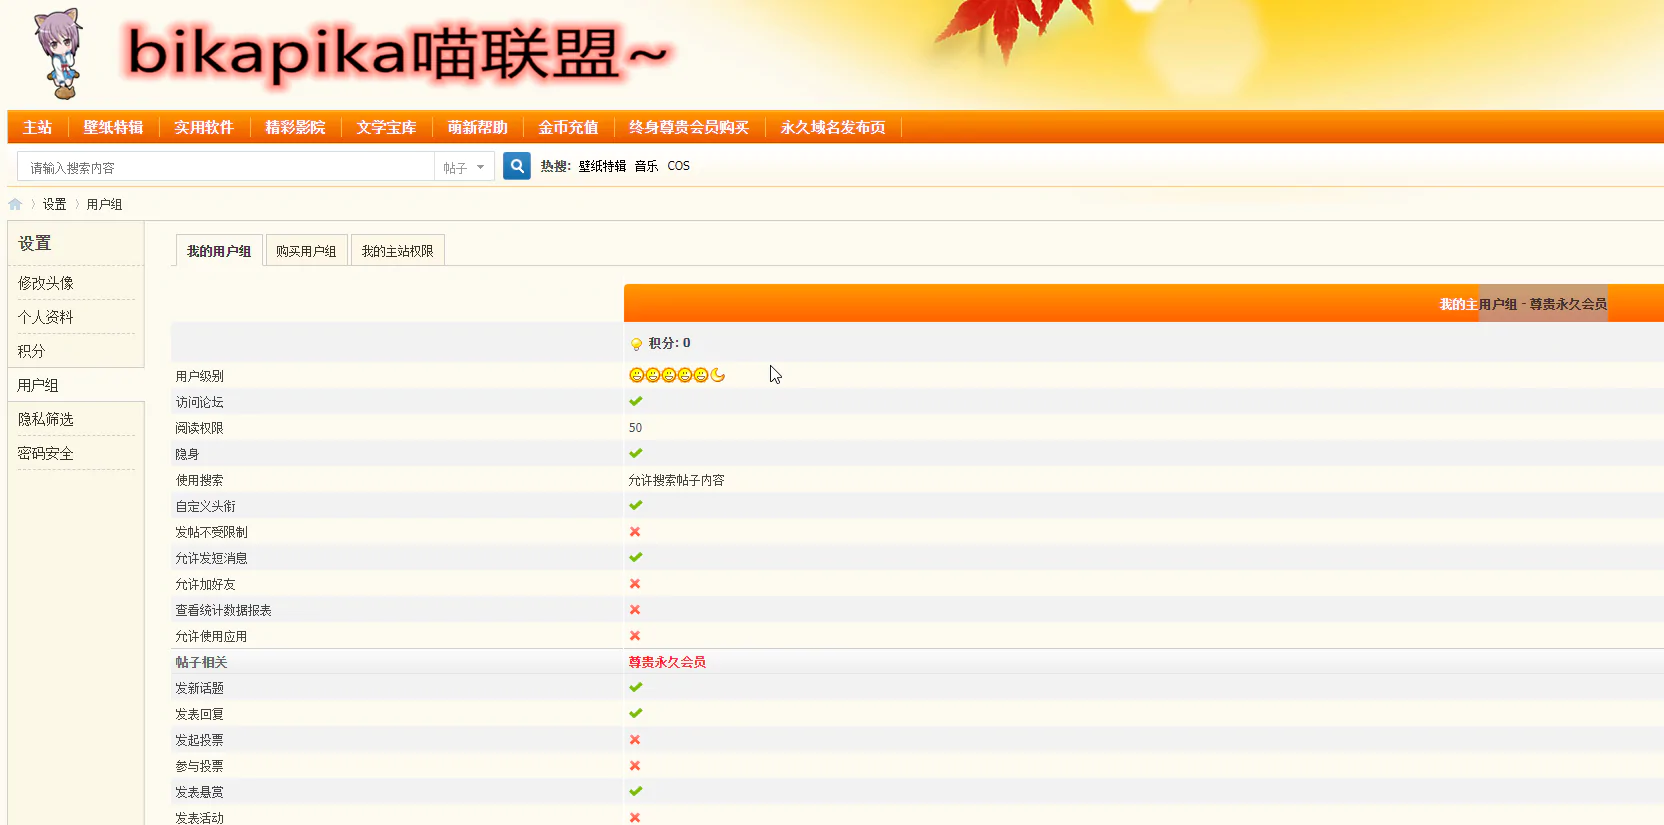Click the green check for 访问论坛

pyautogui.click(x=636, y=401)
